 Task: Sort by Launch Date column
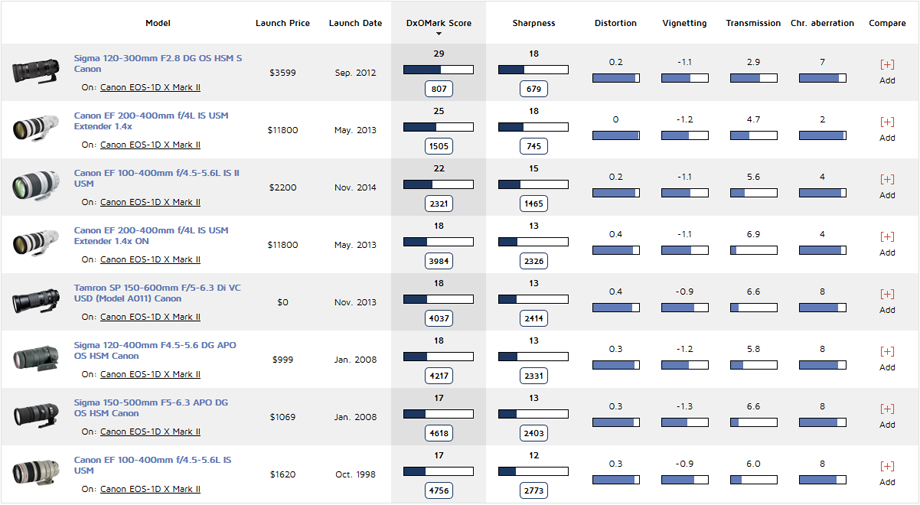point(355,23)
